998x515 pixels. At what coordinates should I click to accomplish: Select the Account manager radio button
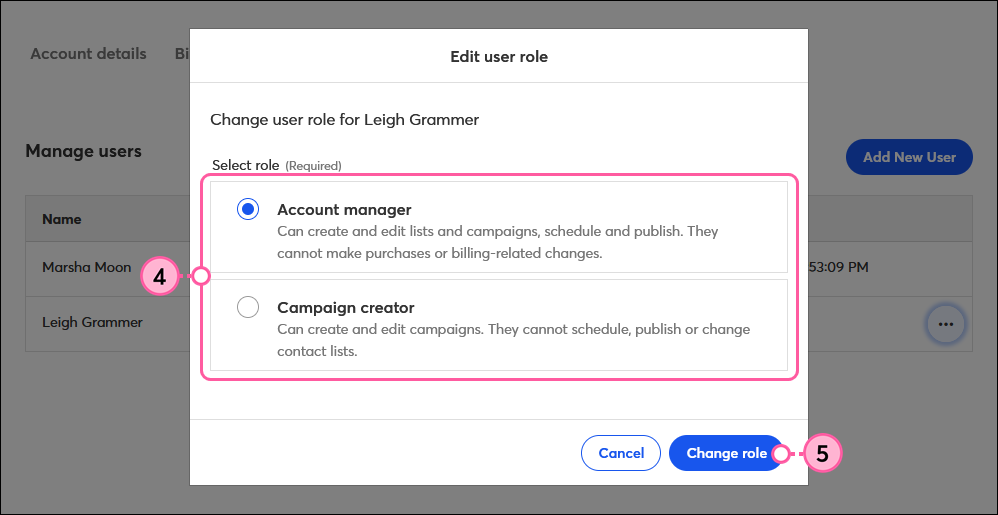pos(248,209)
